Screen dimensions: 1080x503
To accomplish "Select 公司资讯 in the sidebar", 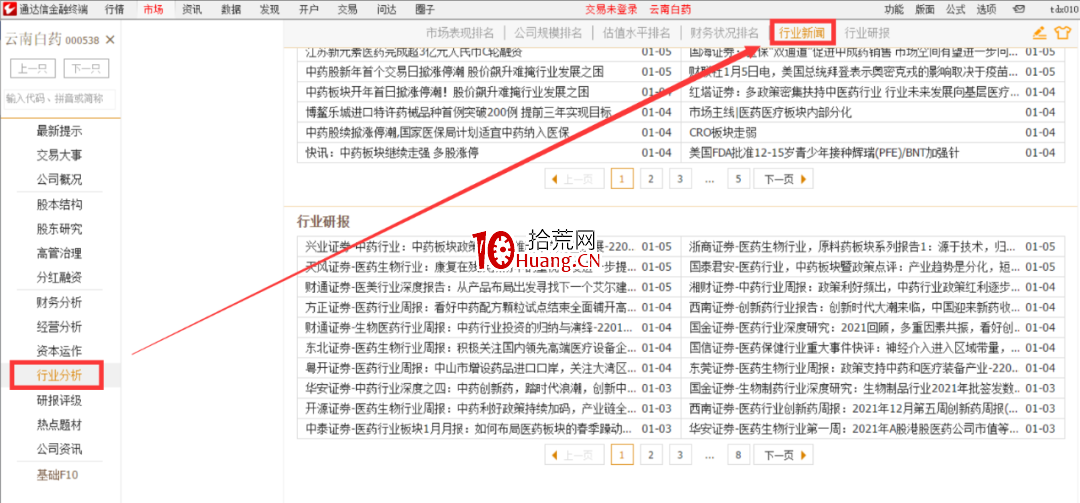I will (x=59, y=449).
